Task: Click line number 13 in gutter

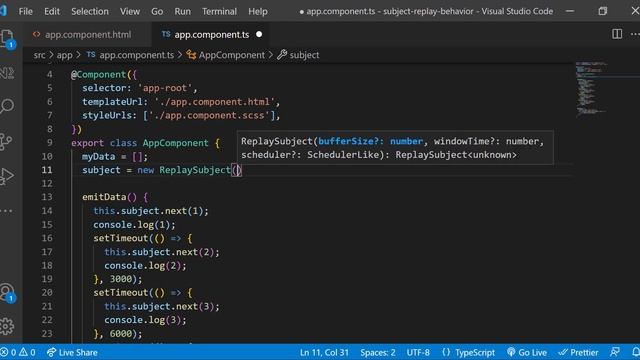Action: click(x=47, y=197)
